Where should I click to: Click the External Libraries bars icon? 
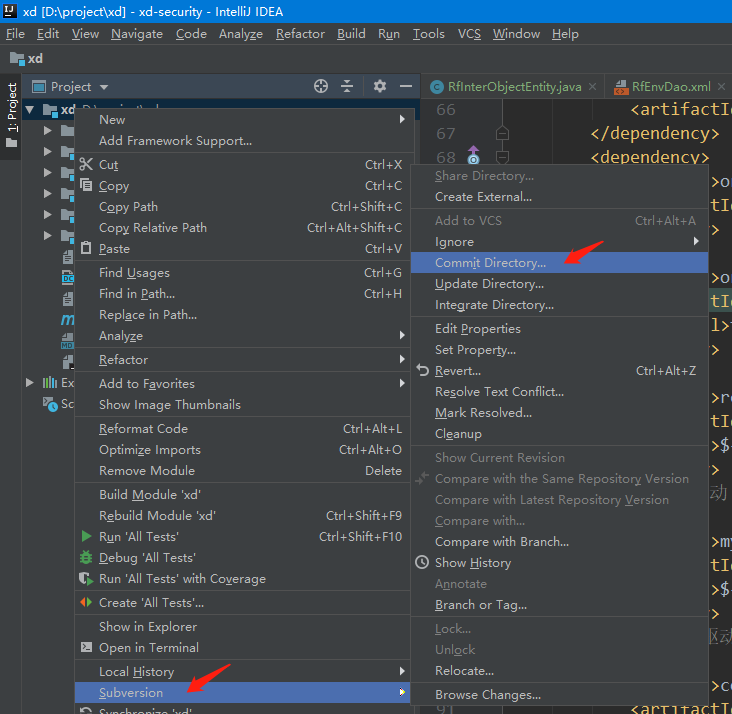click(50, 382)
